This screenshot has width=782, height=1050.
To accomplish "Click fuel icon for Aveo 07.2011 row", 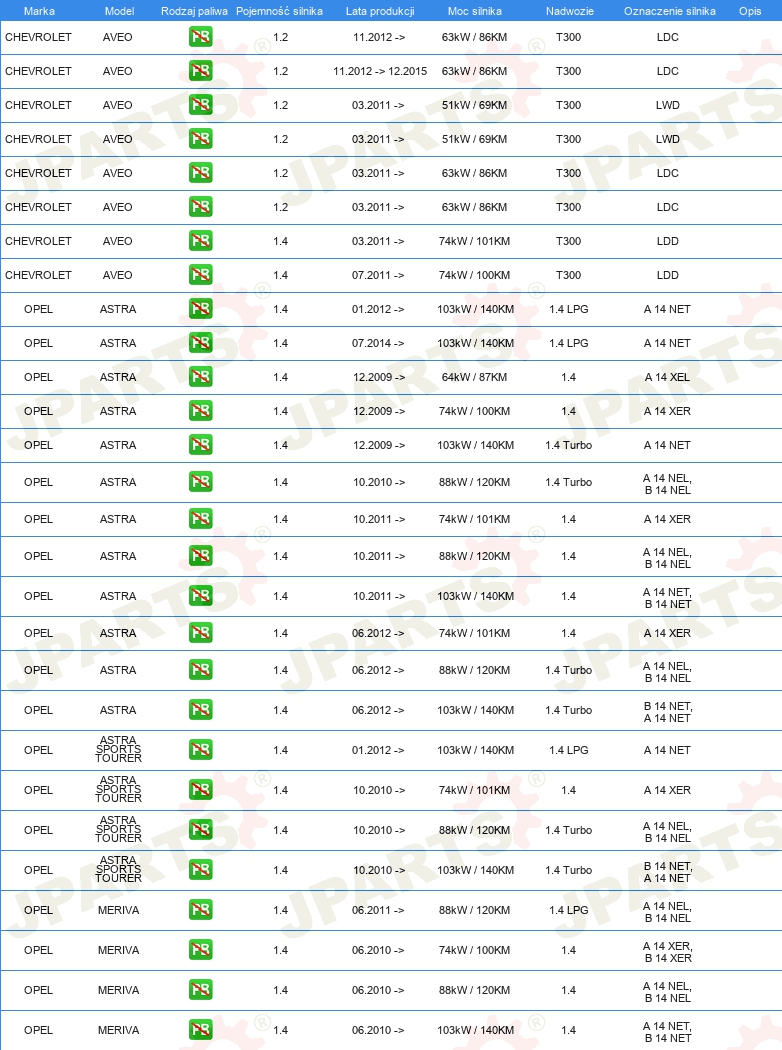I will click(x=200, y=275).
